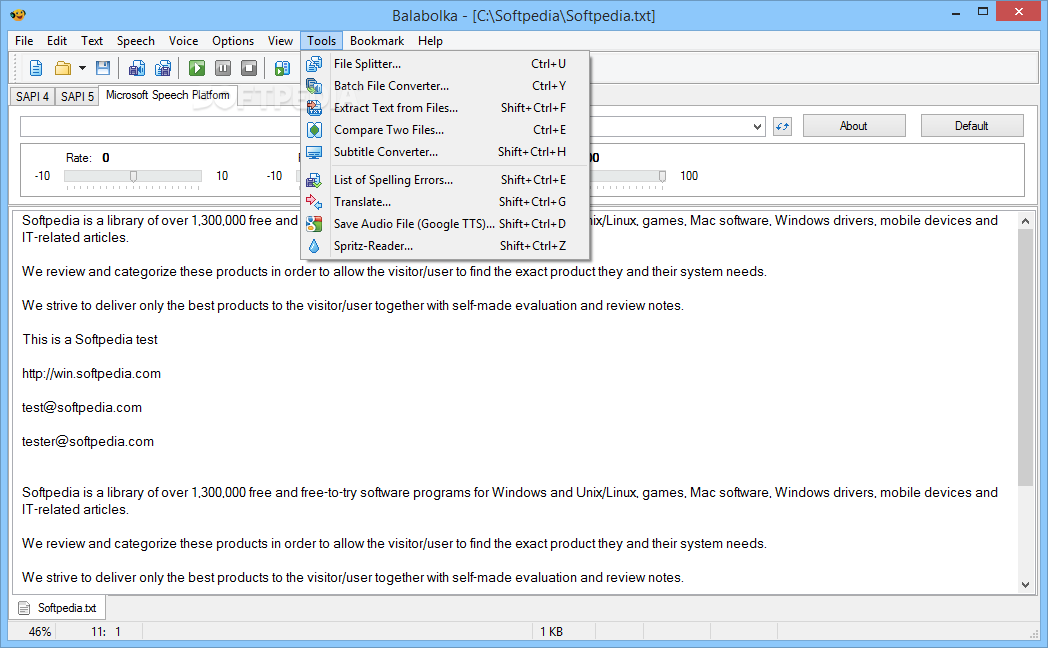Image resolution: width=1048 pixels, height=648 pixels.
Task: Click the 'tester@softpedia.com' line
Action: point(88,442)
